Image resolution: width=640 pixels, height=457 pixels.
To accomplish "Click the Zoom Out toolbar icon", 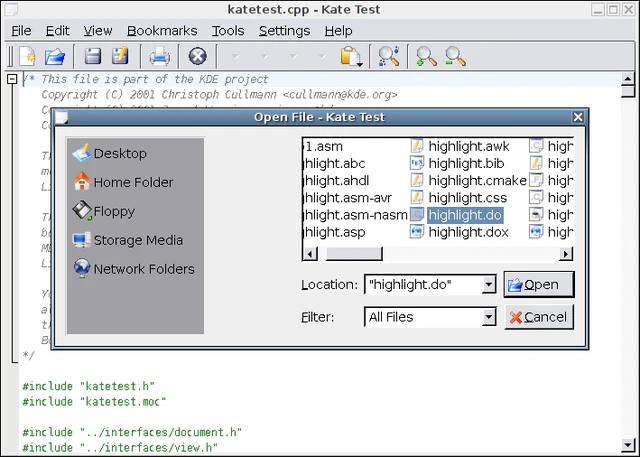I will (x=455, y=56).
